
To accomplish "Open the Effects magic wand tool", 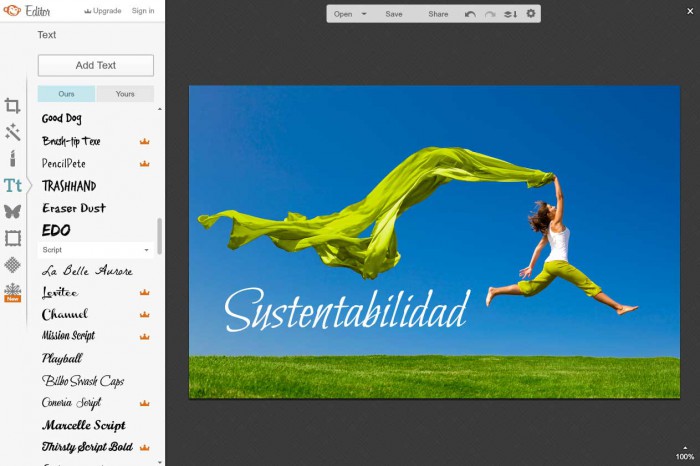I will coord(12,132).
